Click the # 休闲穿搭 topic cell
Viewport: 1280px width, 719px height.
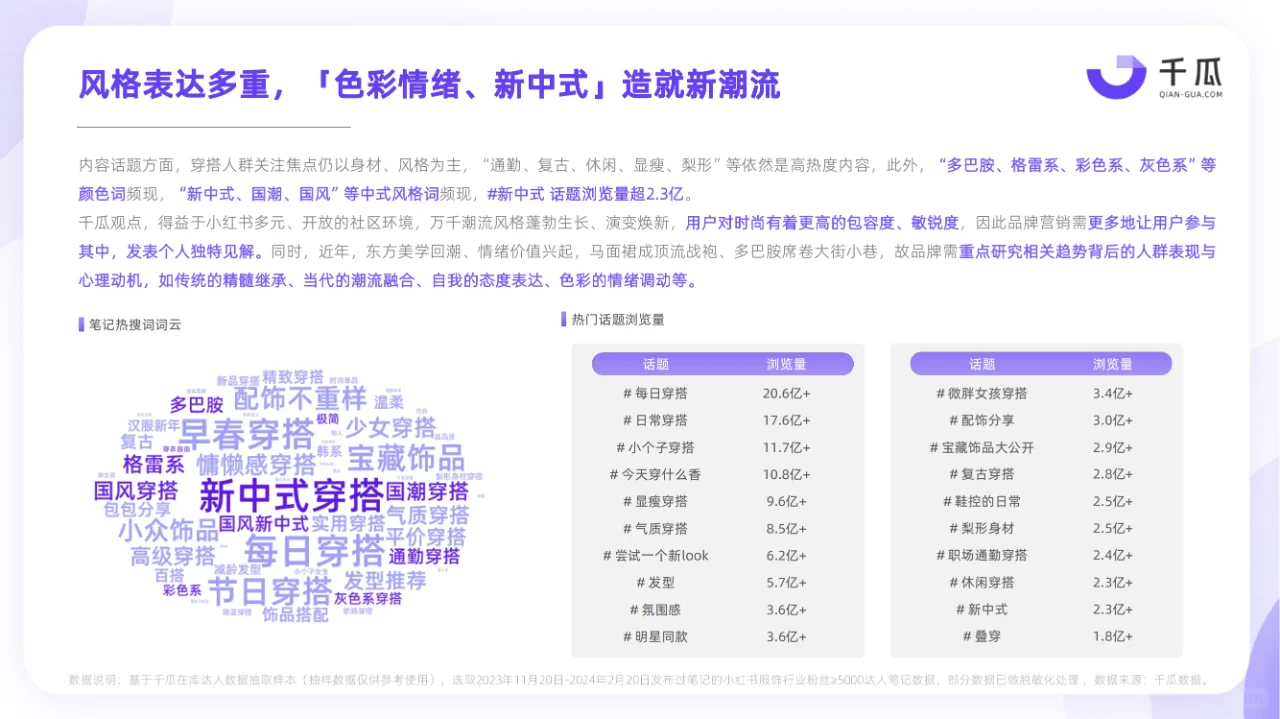coord(981,582)
